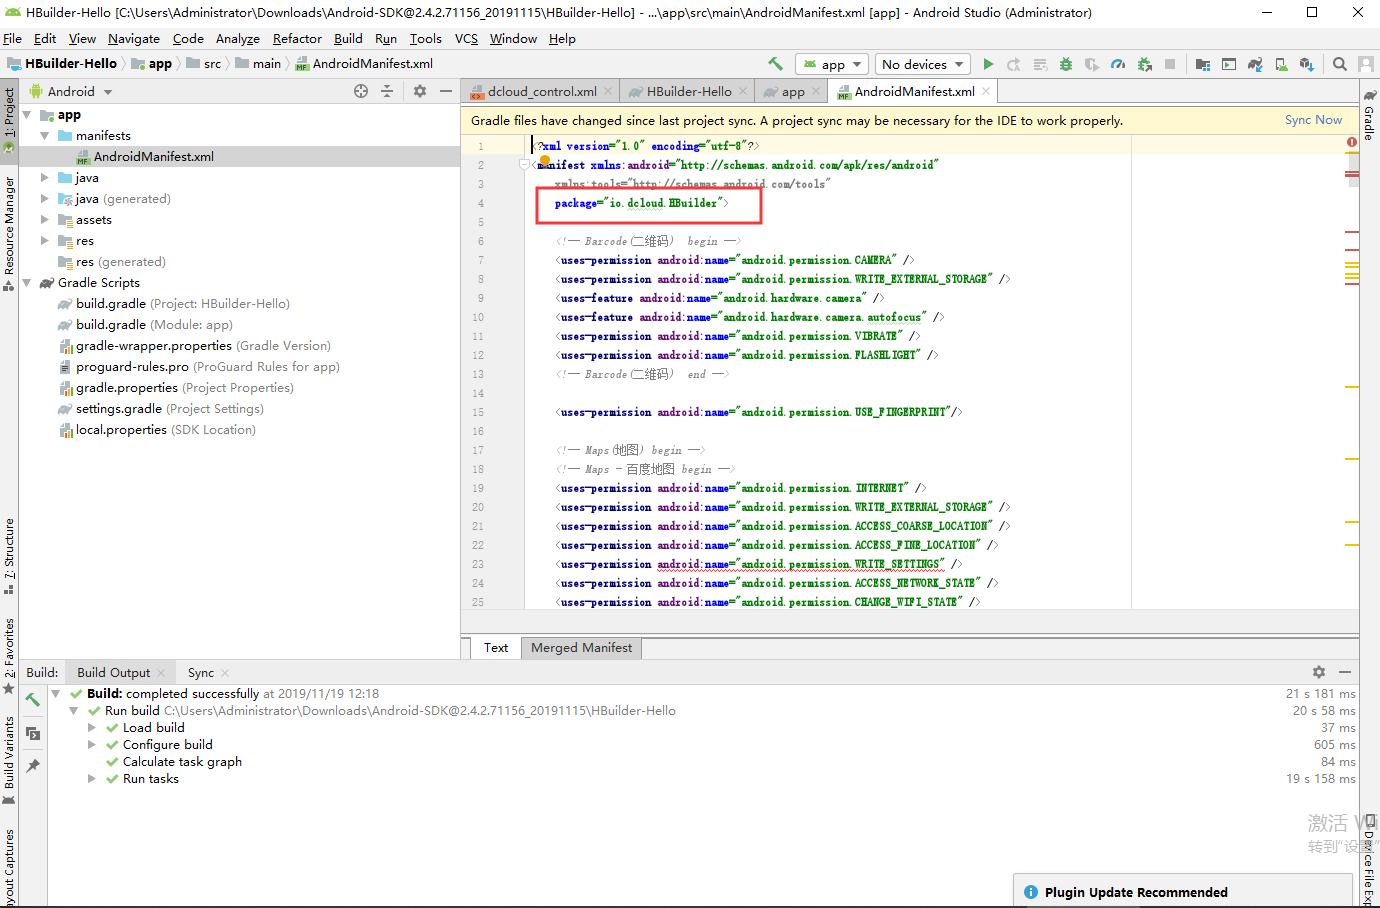This screenshot has height=908, width=1380.
Task: Click the yellow intention bulb in editor gutter
Action: [545, 160]
